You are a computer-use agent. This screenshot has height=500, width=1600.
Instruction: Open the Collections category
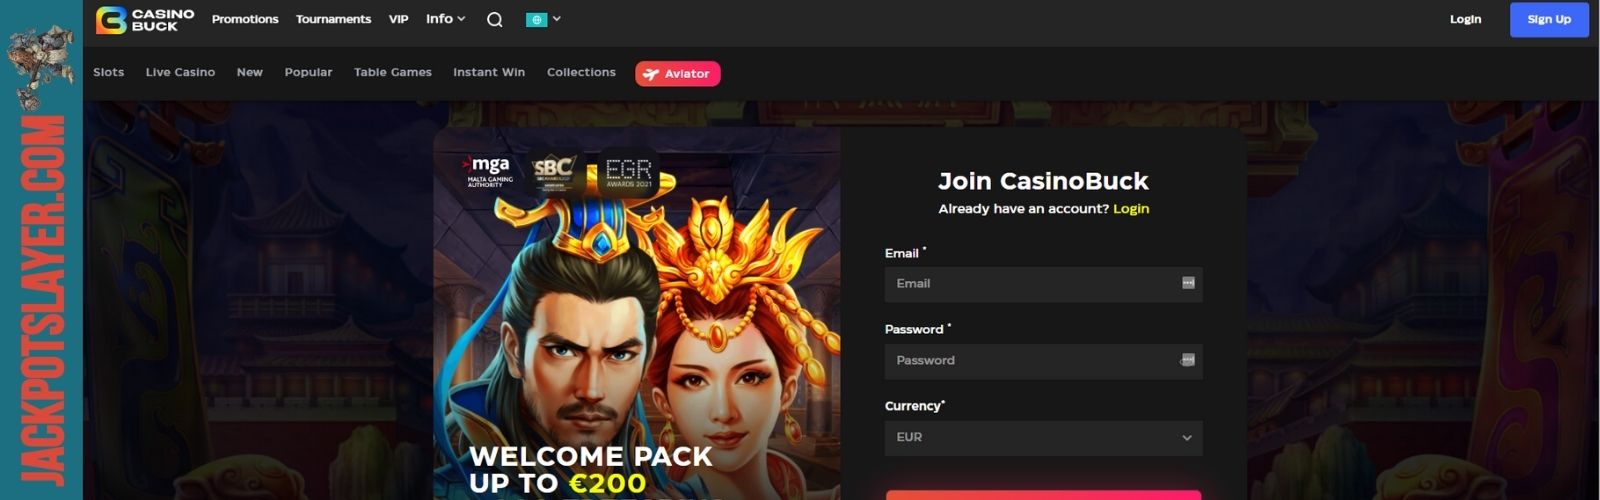coord(581,72)
